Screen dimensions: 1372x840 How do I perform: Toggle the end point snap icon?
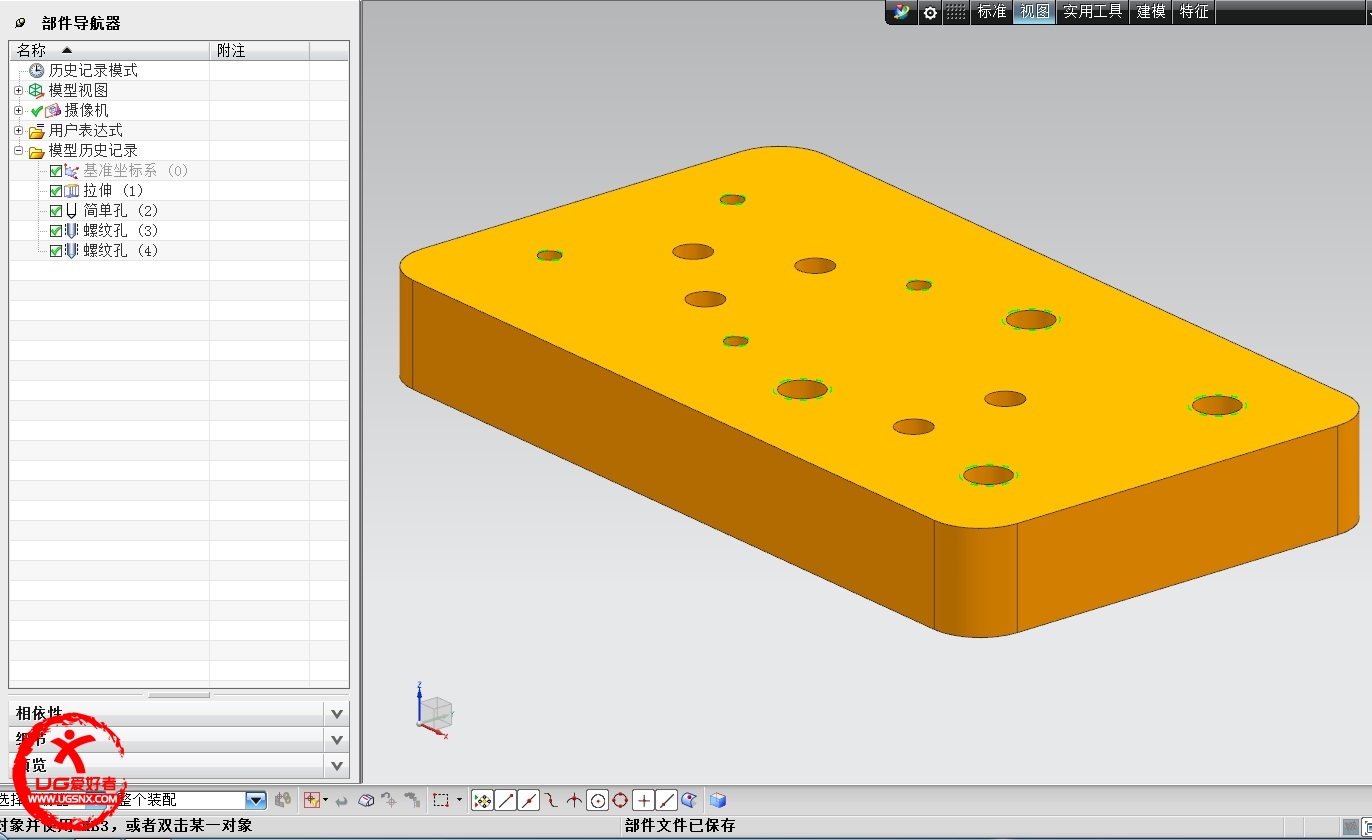coord(506,800)
